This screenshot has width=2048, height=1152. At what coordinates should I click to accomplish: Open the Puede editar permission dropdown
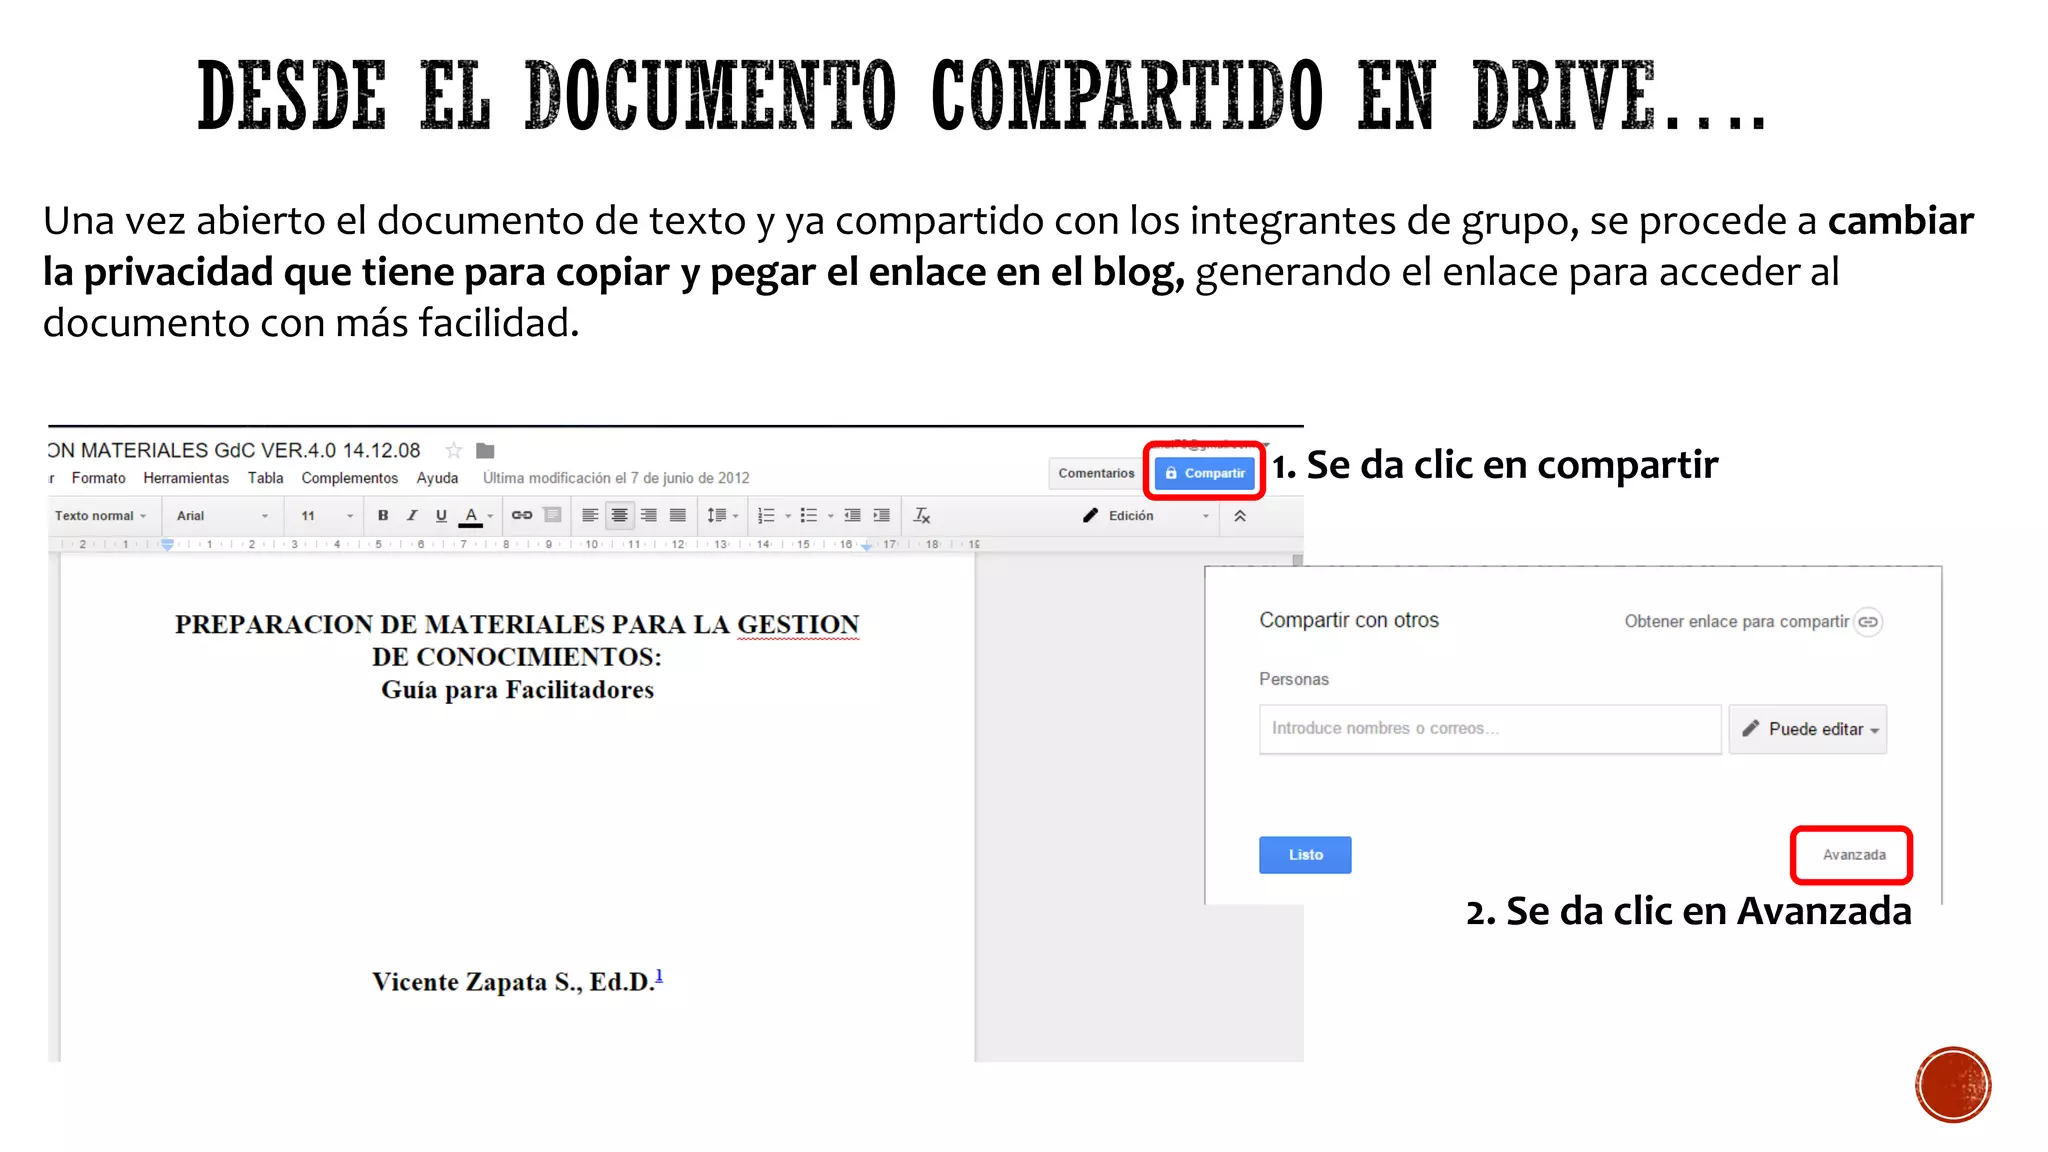point(1808,729)
